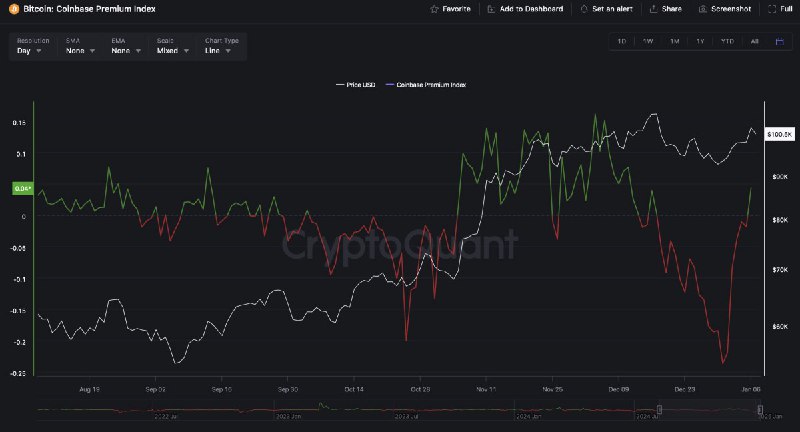Toggle the Price USD legend series
800x432 pixels.
(356, 85)
